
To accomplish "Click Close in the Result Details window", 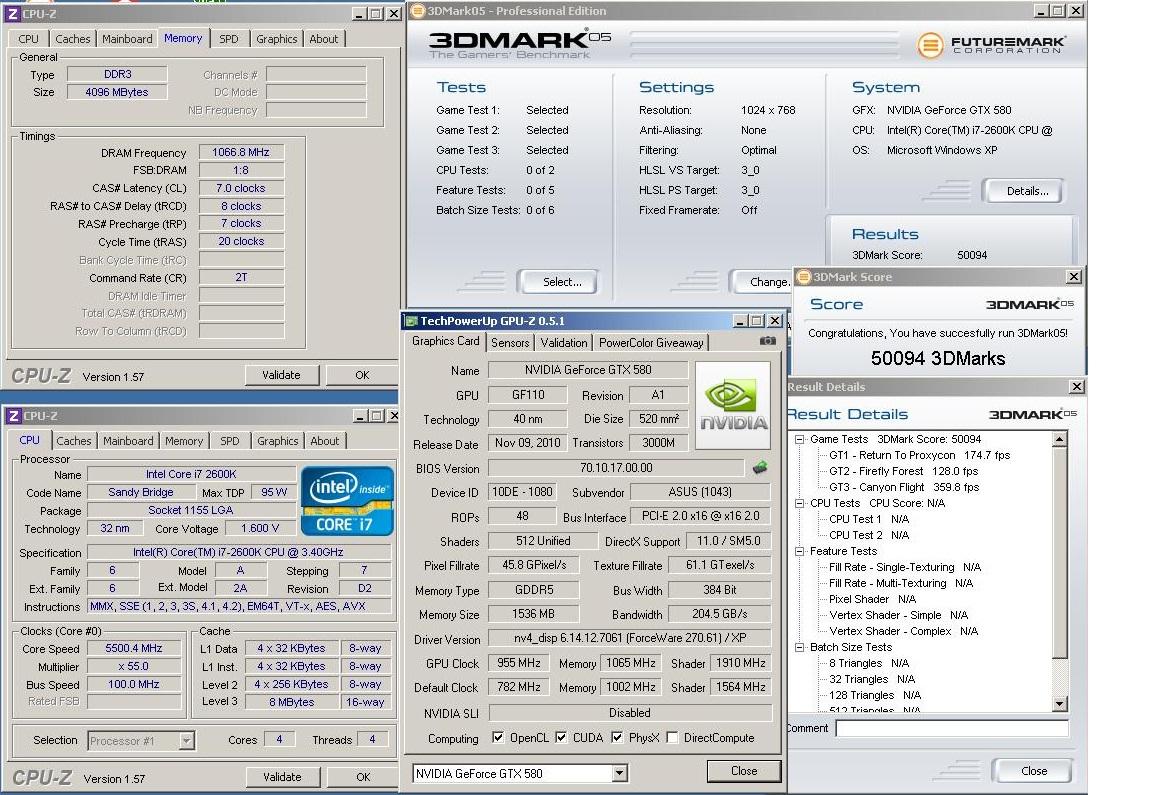I will pyautogui.click(x=1033, y=771).
